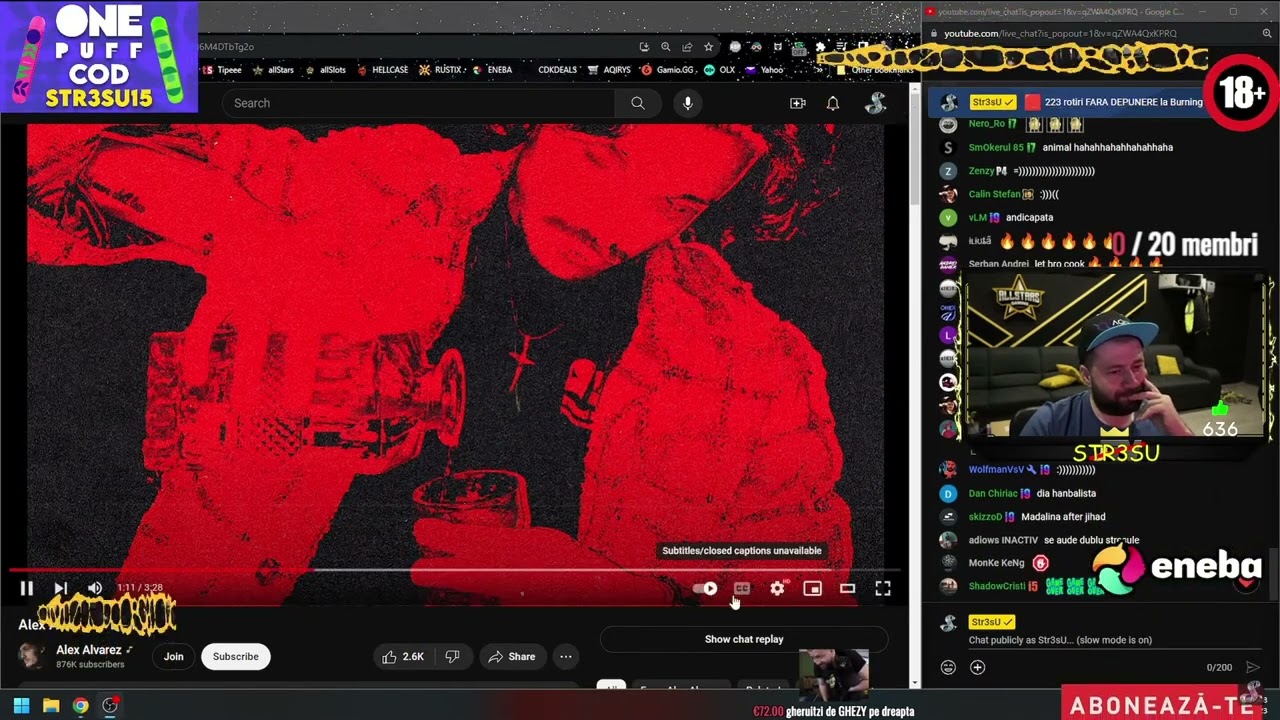The width and height of the screenshot is (1280, 720).
Task: Open more actions three-dot menu
Action: click(566, 657)
